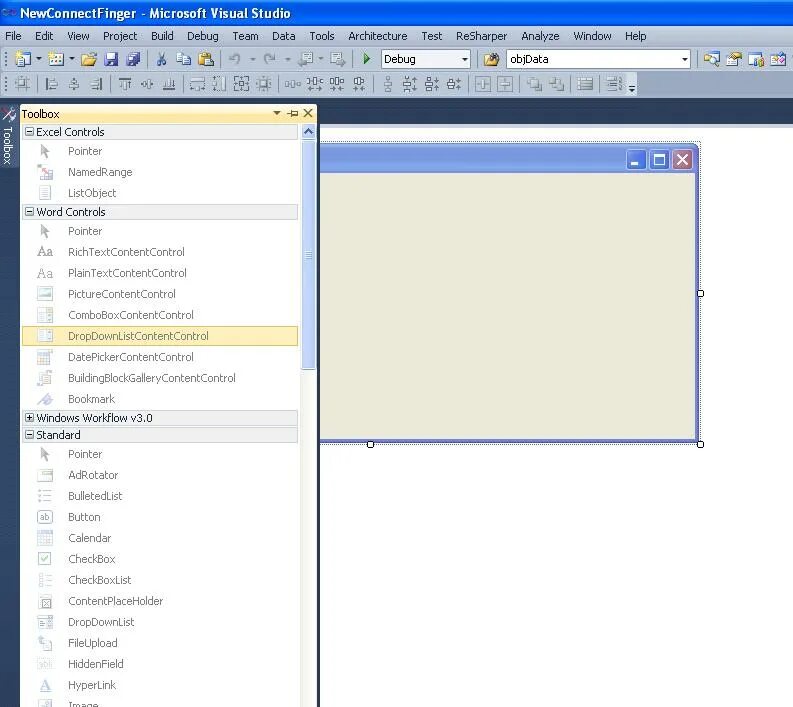Click the Align Rights layout icon

click(96, 84)
